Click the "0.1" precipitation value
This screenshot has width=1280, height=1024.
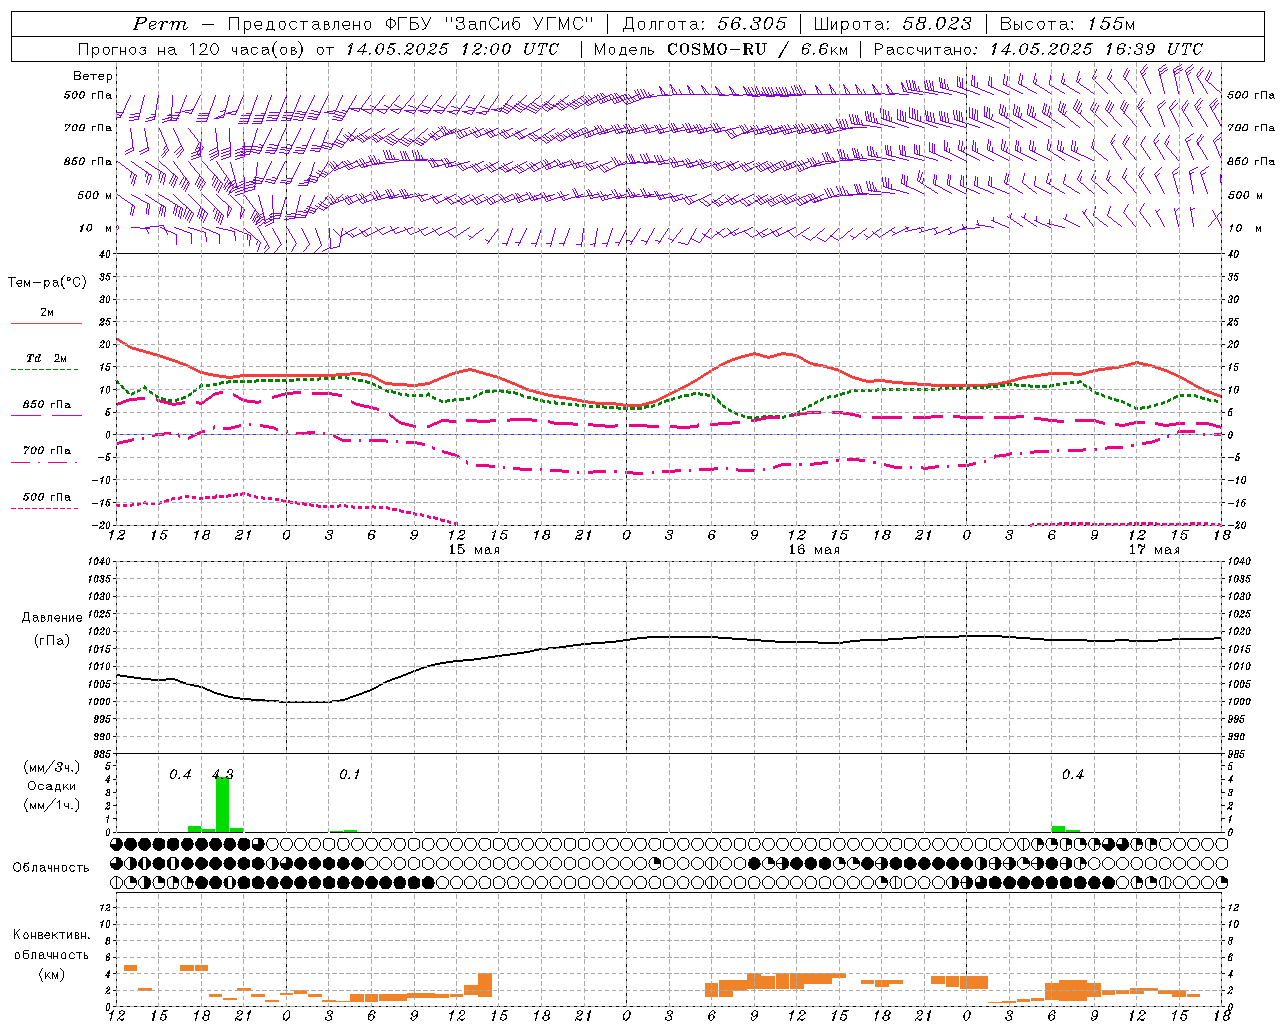(349, 774)
